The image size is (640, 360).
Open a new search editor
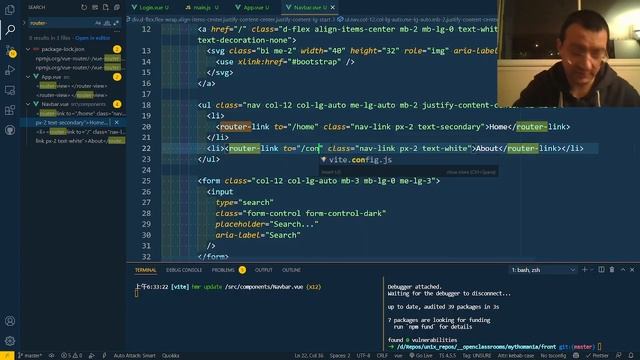coord(106,7)
